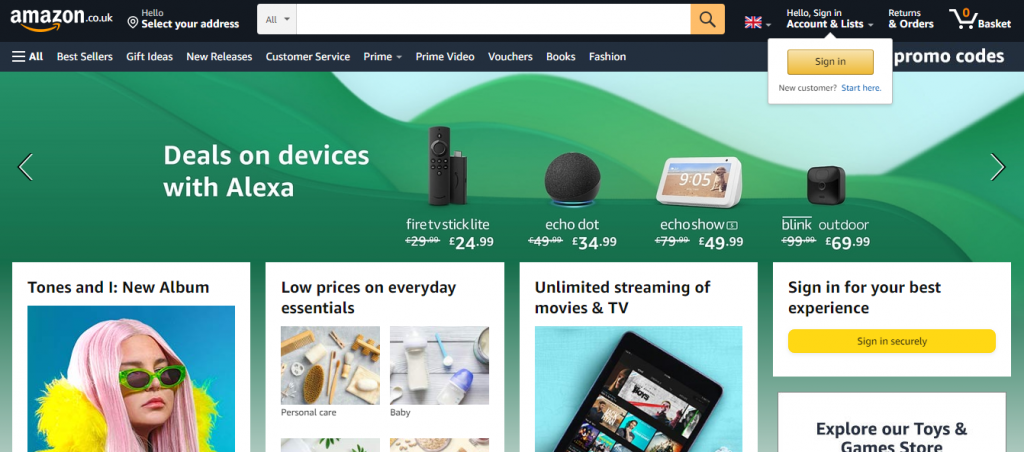Viewport: 1024px width, 452px height.
Task: Open Best Sellers in navigation bar
Action: click(x=85, y=57)
